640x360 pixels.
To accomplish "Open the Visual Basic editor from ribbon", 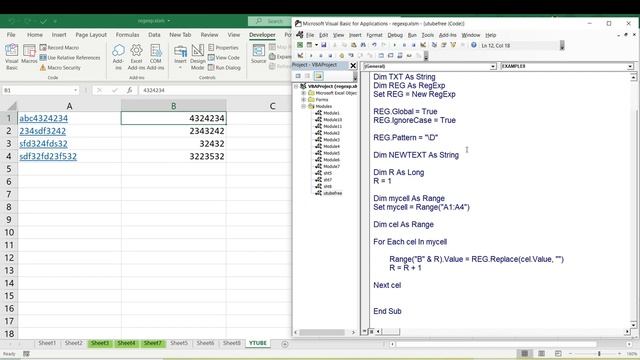I will tap(11, 56).
